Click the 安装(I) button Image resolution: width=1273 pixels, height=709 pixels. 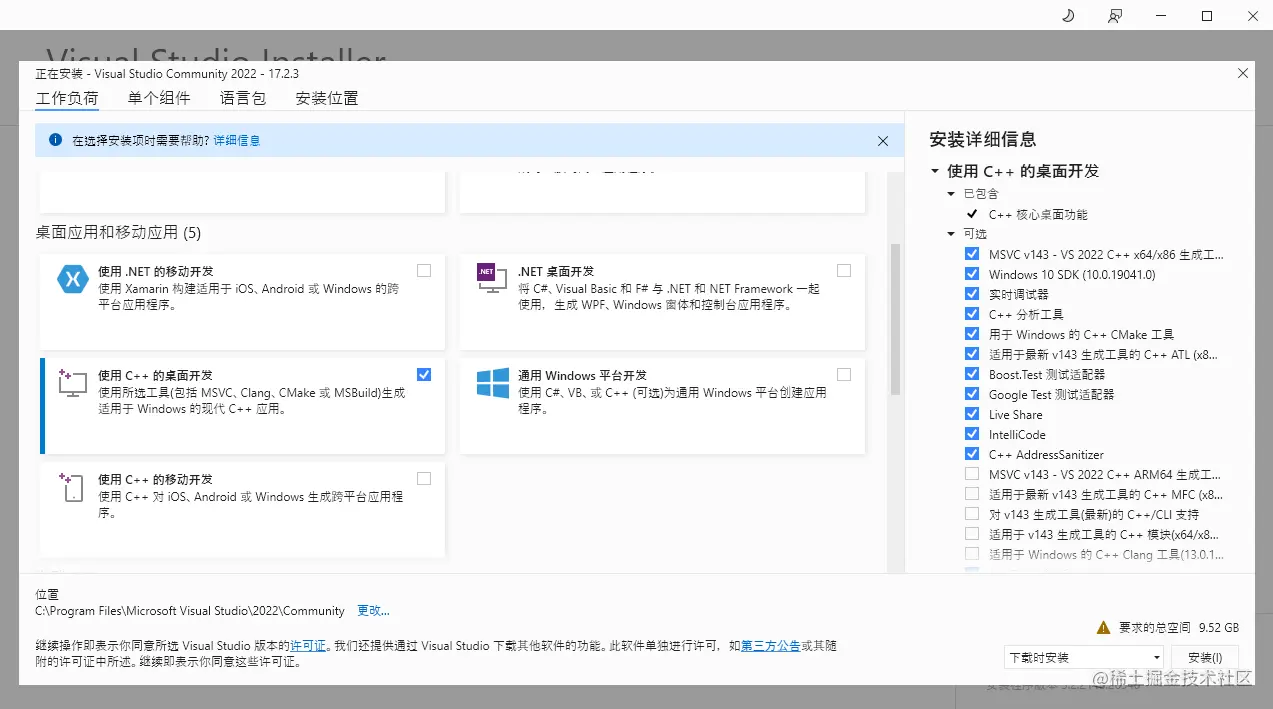coord(1205,658)
